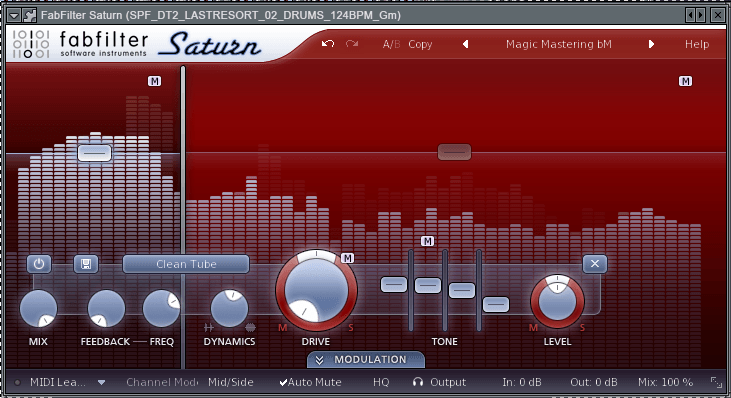Click the resize interface icon
This screenshot has width=731, height=398.
click(x=716, y=383)
